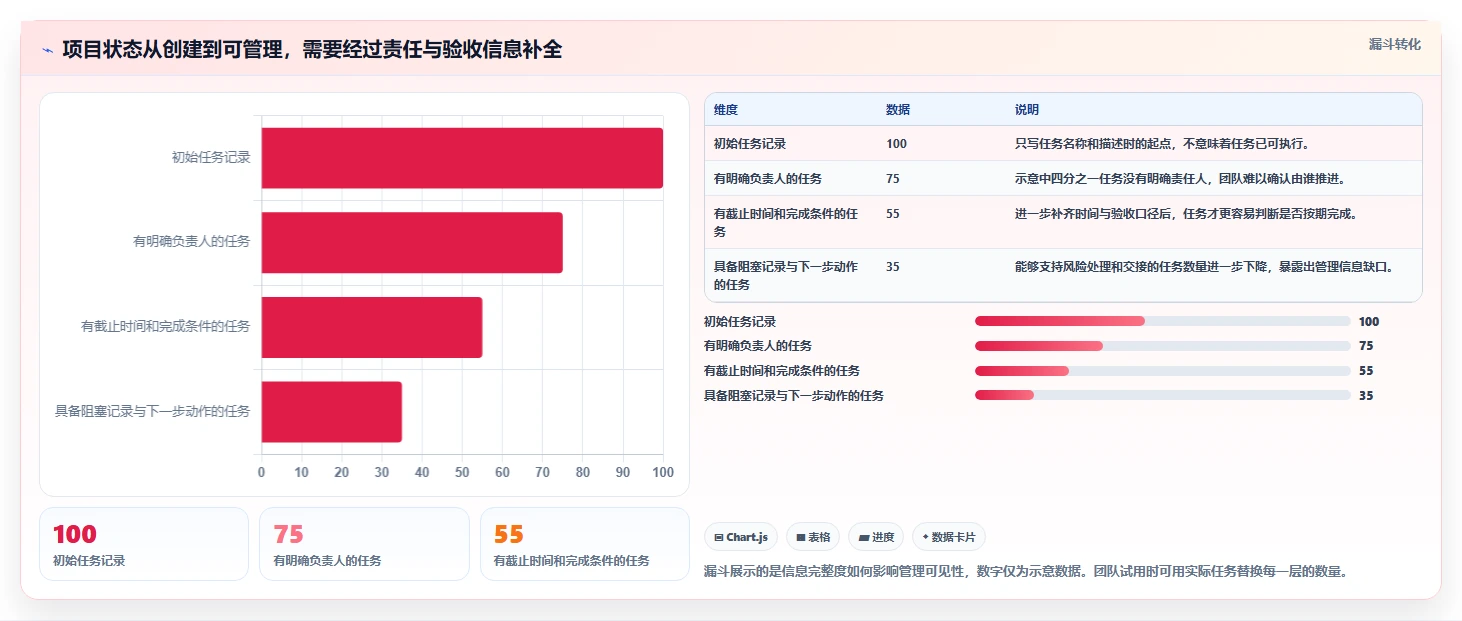Click the progress list value 35
Image resolution: width=1462 pixels, height=621 pixels.
click(x=1366, y=395)
